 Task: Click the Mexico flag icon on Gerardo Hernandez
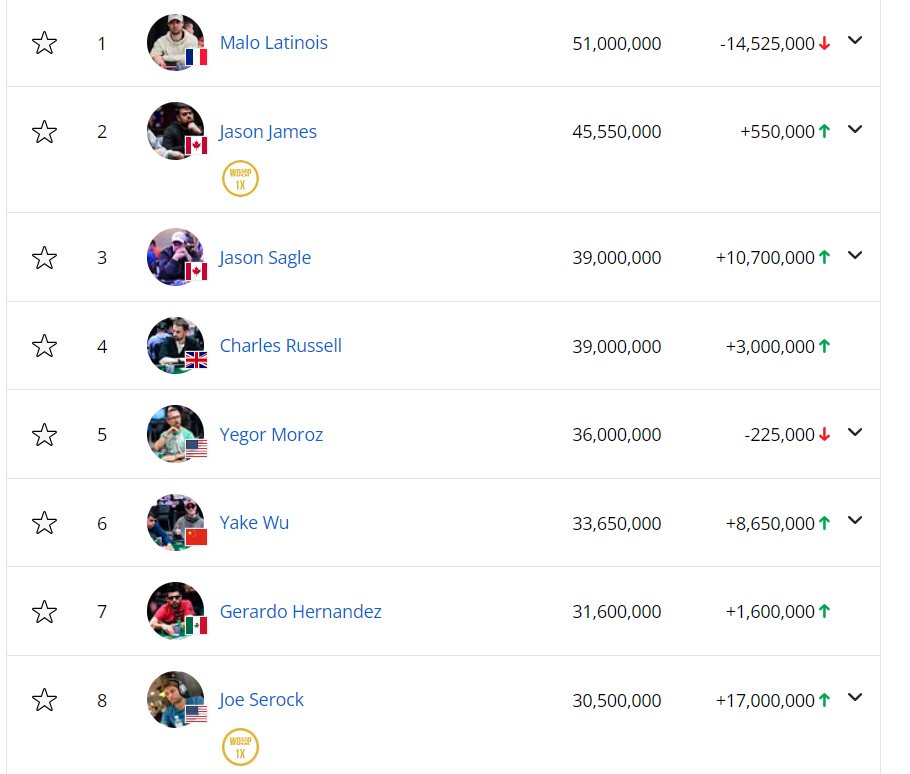[196, 626]
